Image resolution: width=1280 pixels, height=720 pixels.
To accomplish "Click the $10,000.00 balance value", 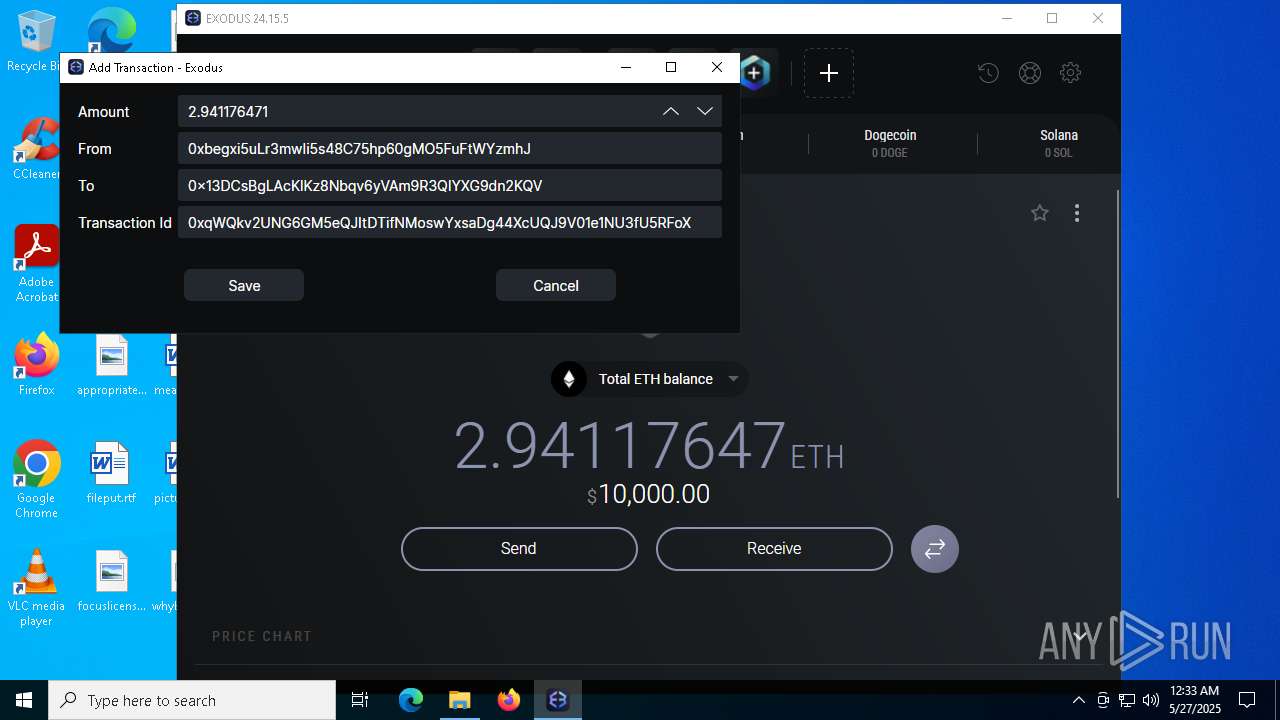I will coord(649,494).
